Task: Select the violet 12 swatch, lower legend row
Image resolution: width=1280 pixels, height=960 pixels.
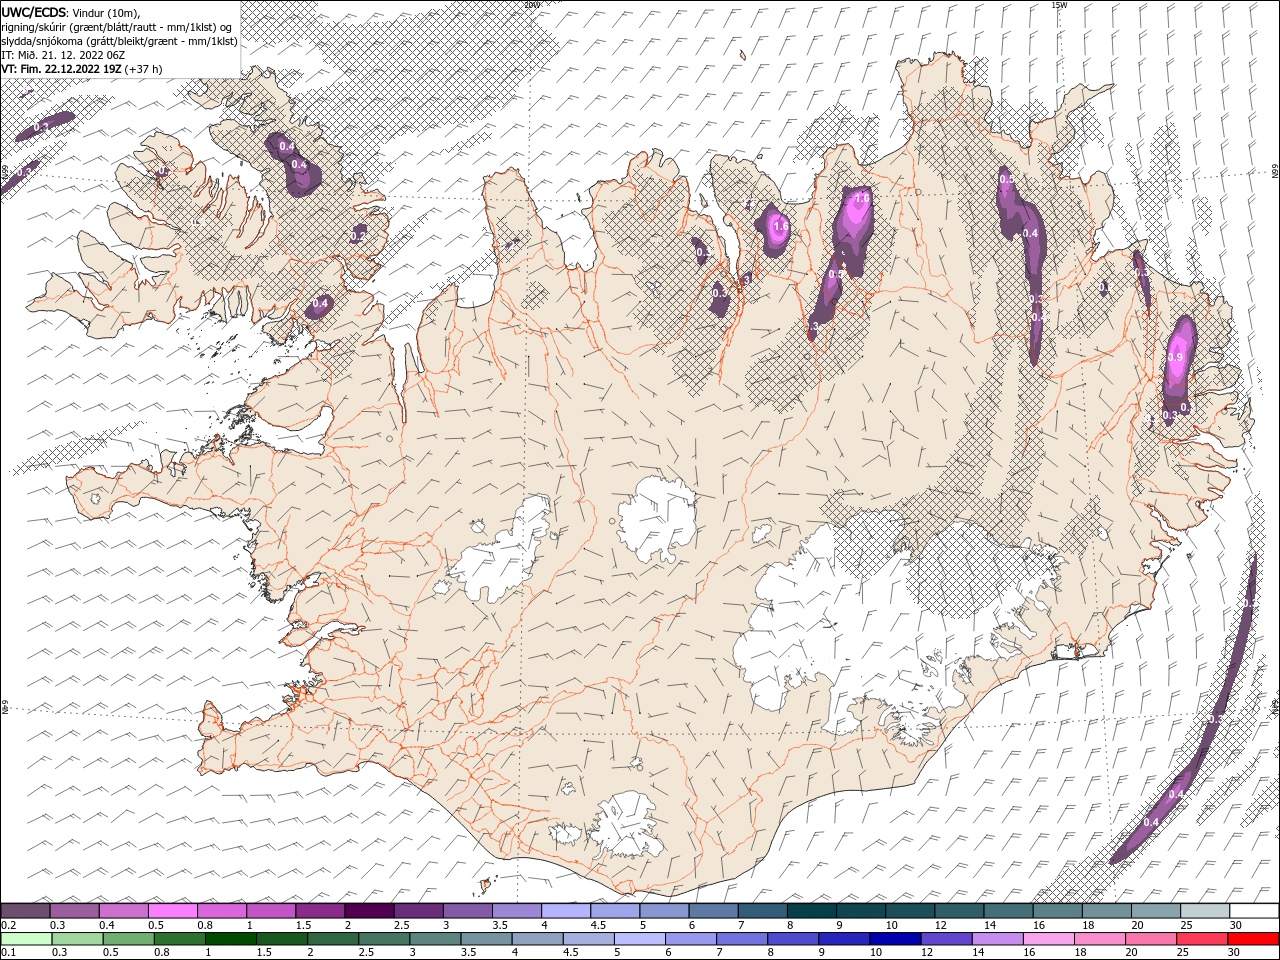Action: point(945,939)
